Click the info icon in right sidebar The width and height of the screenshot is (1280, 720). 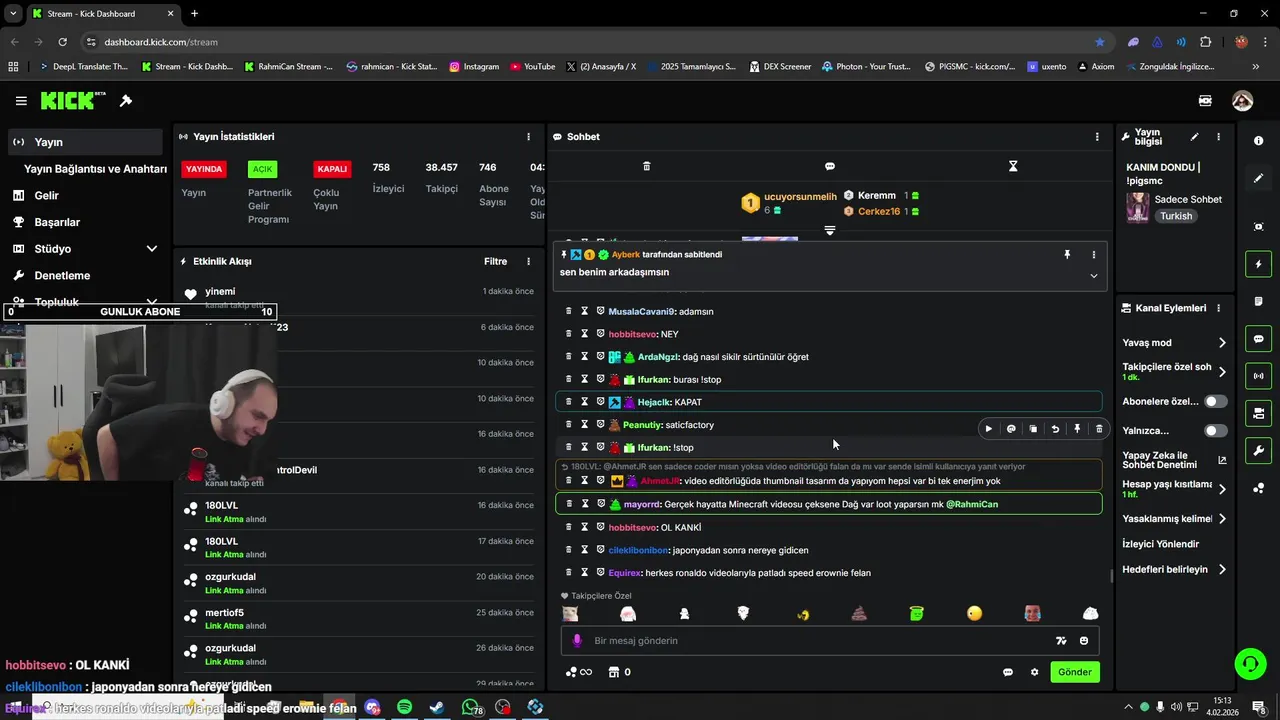click(x=1258, y=141)
